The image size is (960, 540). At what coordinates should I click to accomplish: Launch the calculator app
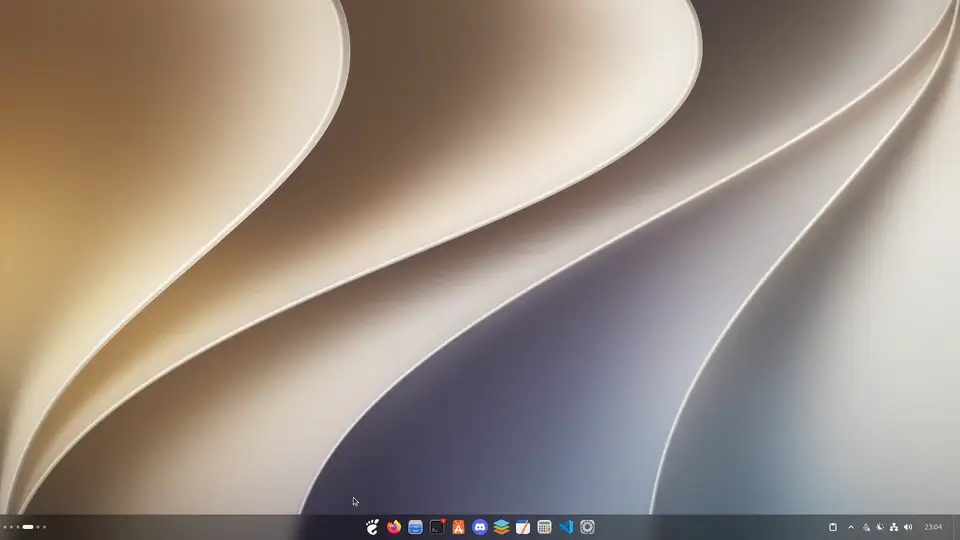click(544, 527)
